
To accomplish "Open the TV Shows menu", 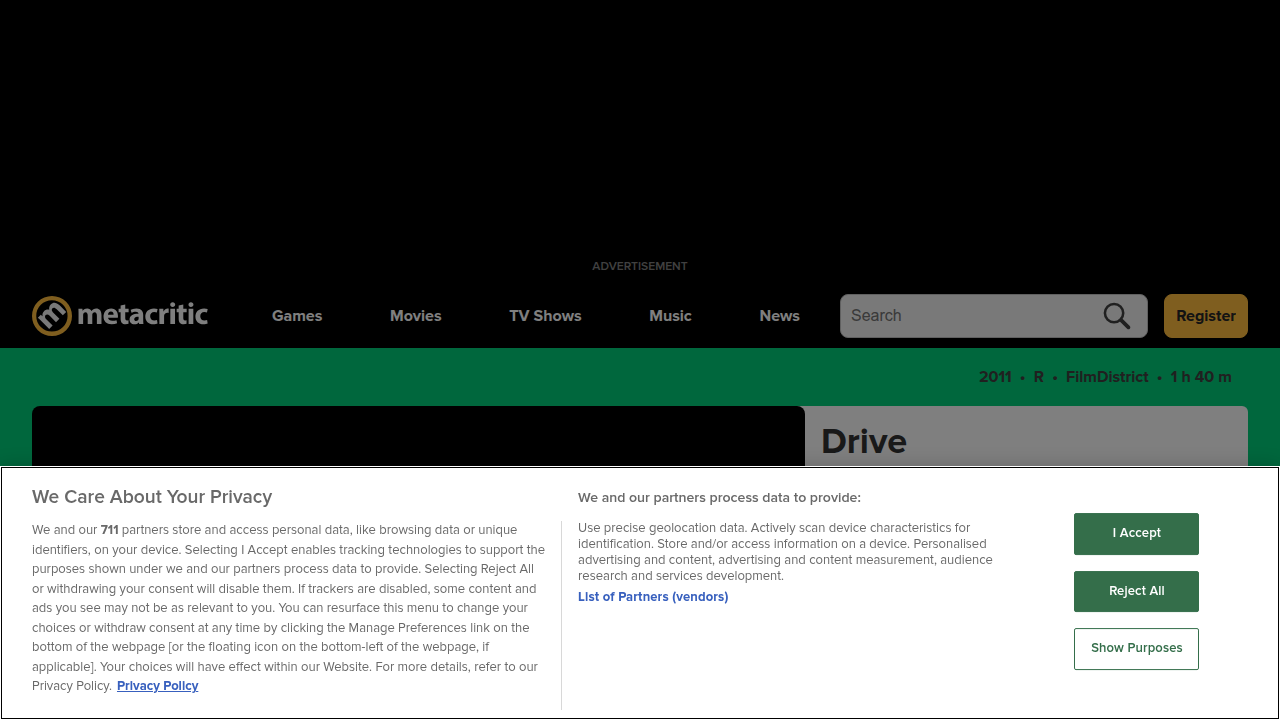I will tap(545, 316).
